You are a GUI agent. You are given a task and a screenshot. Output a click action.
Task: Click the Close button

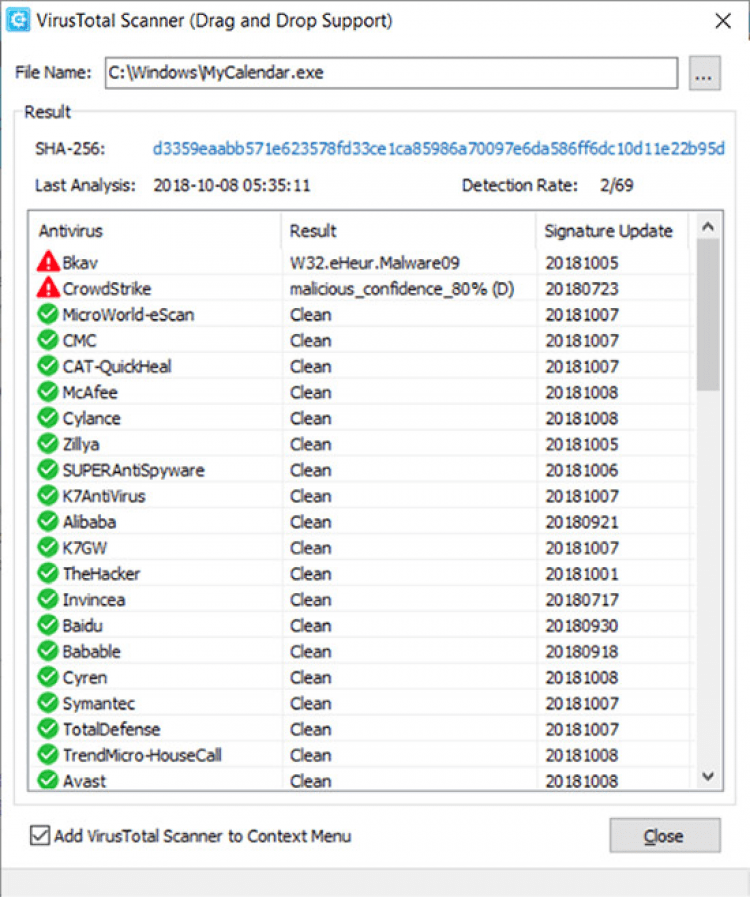coord(664,835)
